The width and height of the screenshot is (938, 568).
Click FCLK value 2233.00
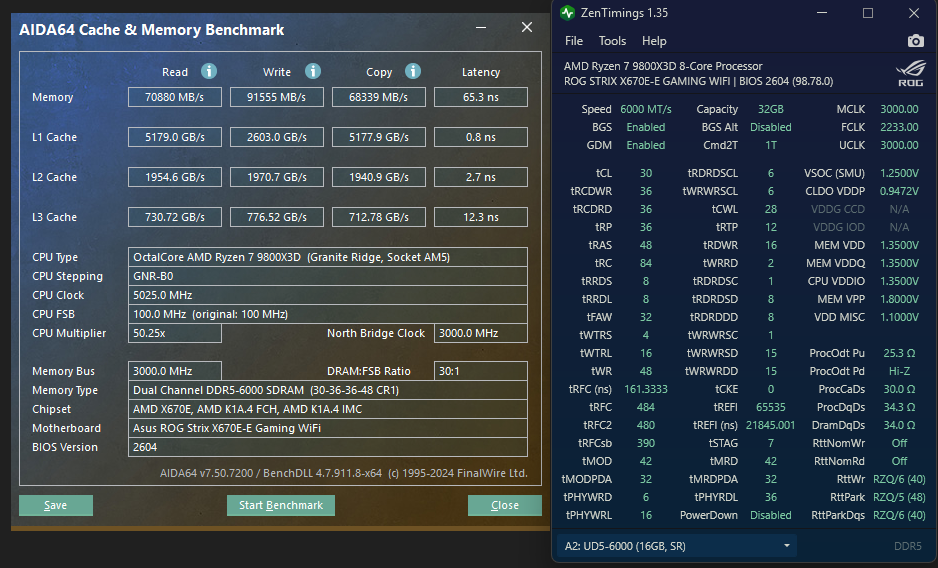click(899, 127)
